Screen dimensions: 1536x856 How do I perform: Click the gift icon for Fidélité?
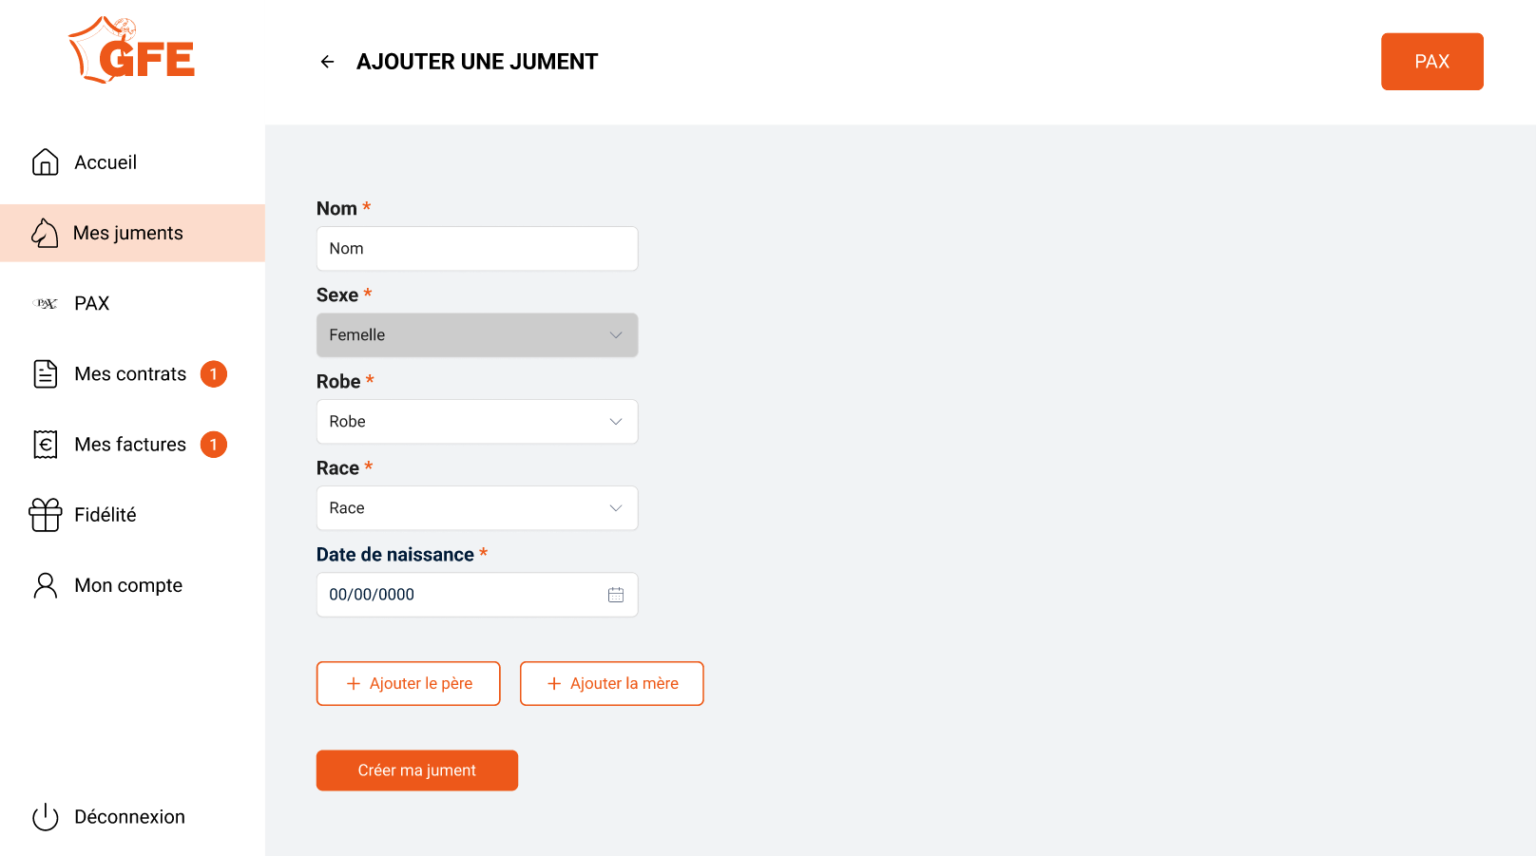[45, 515]
